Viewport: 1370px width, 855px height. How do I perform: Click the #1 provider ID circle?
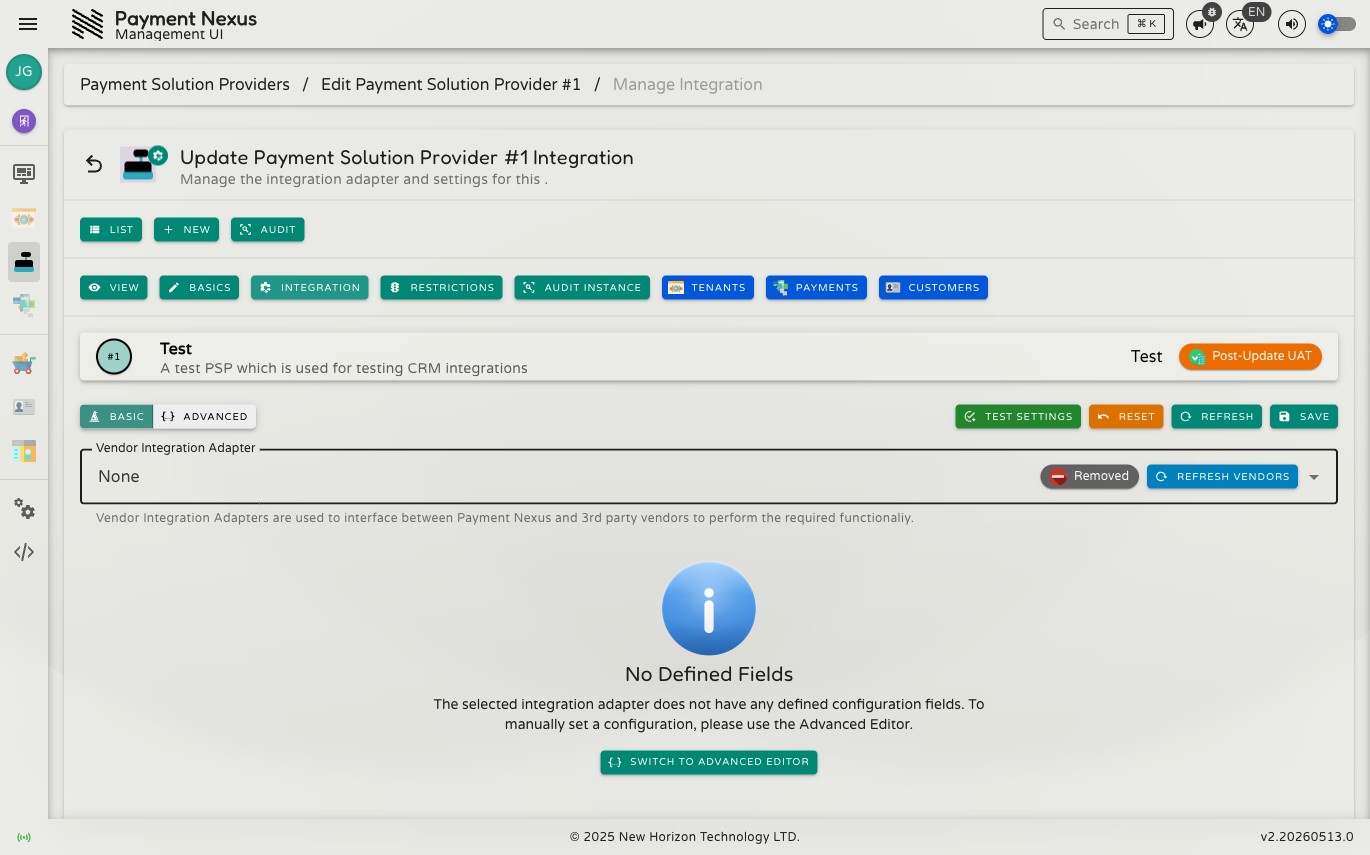(114, 357)
